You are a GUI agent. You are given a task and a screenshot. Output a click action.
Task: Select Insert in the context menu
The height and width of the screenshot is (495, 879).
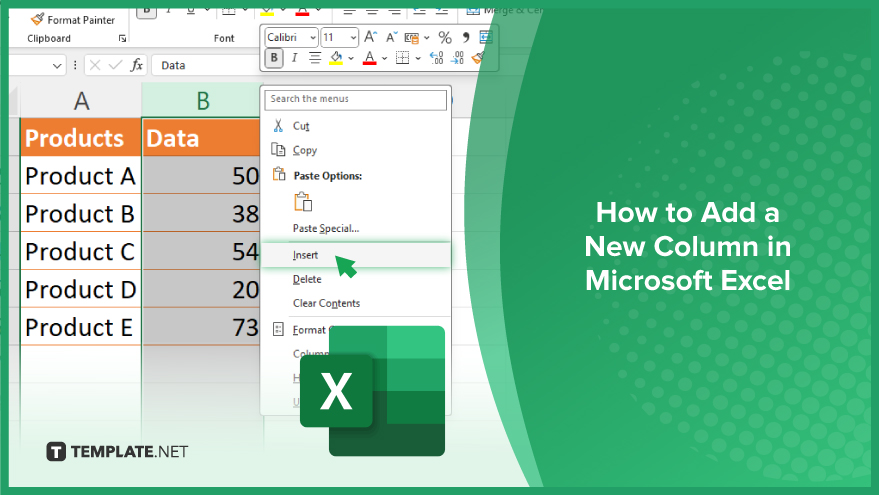(355, 255)
